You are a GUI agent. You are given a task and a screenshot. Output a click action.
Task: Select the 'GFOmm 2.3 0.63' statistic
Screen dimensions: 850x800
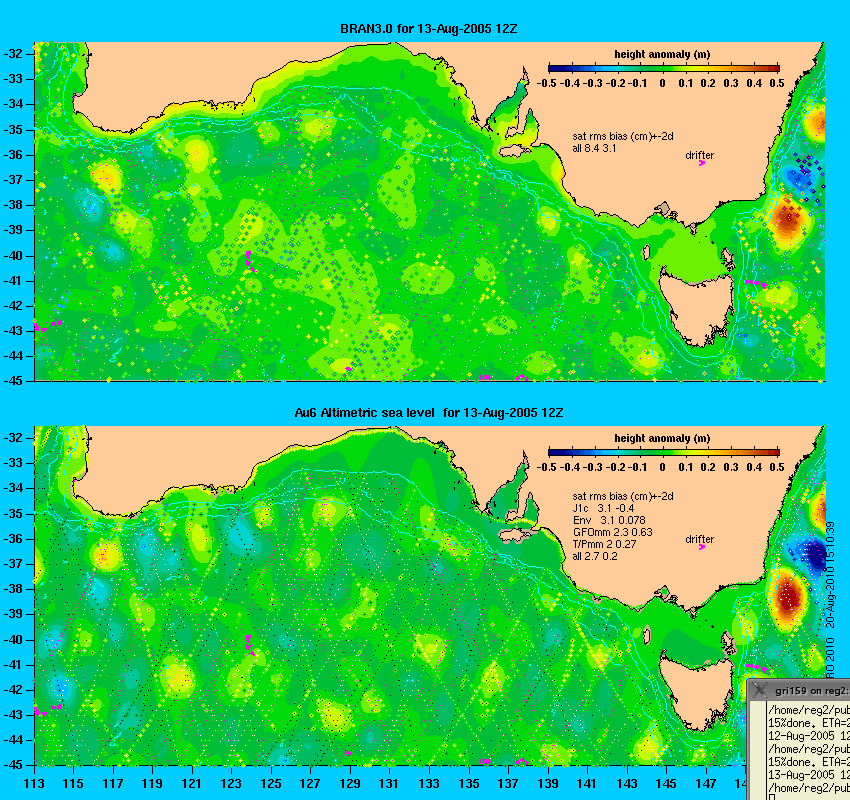[613, 532]
